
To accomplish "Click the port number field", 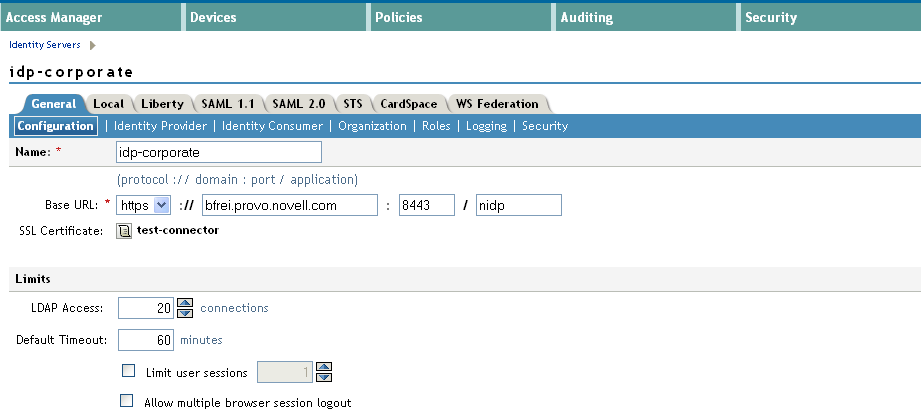I will pyautogui.click(x=426, y=205).
